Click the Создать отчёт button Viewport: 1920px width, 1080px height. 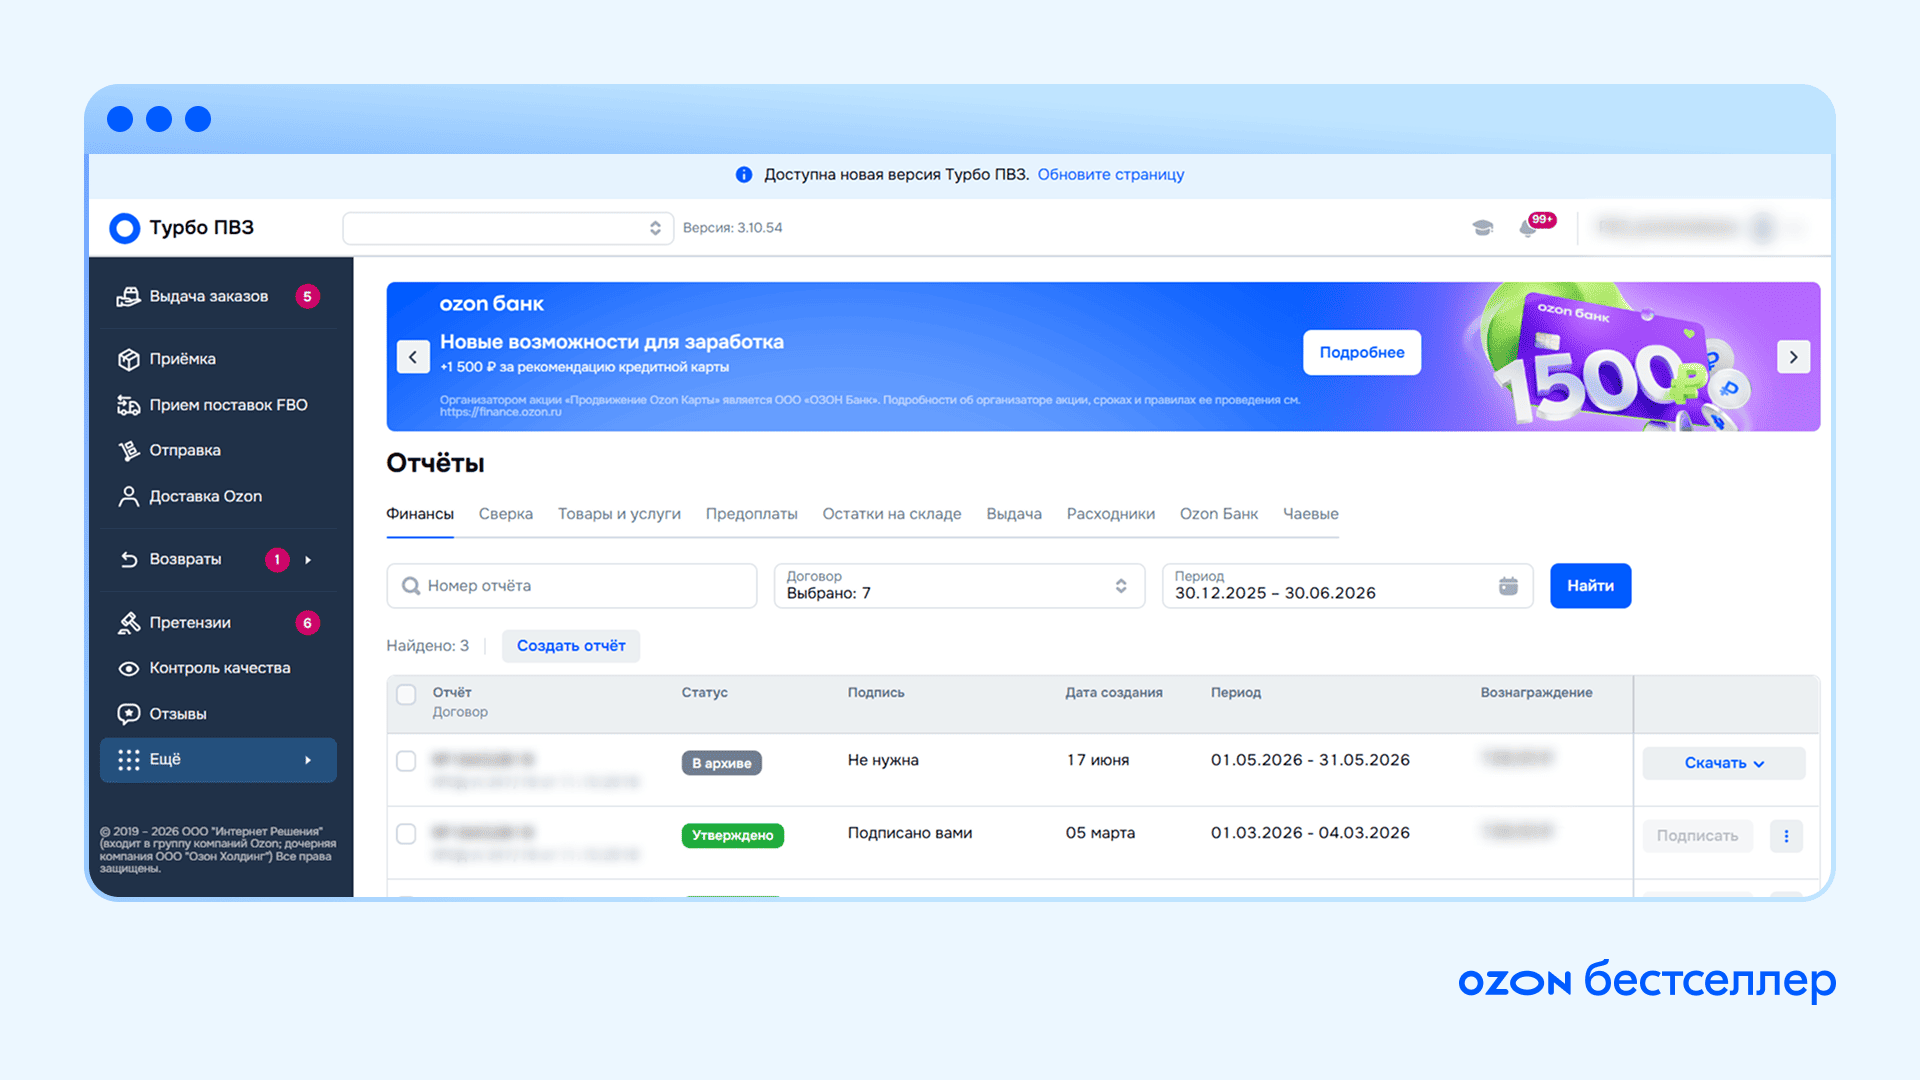(x=571, y=646)
